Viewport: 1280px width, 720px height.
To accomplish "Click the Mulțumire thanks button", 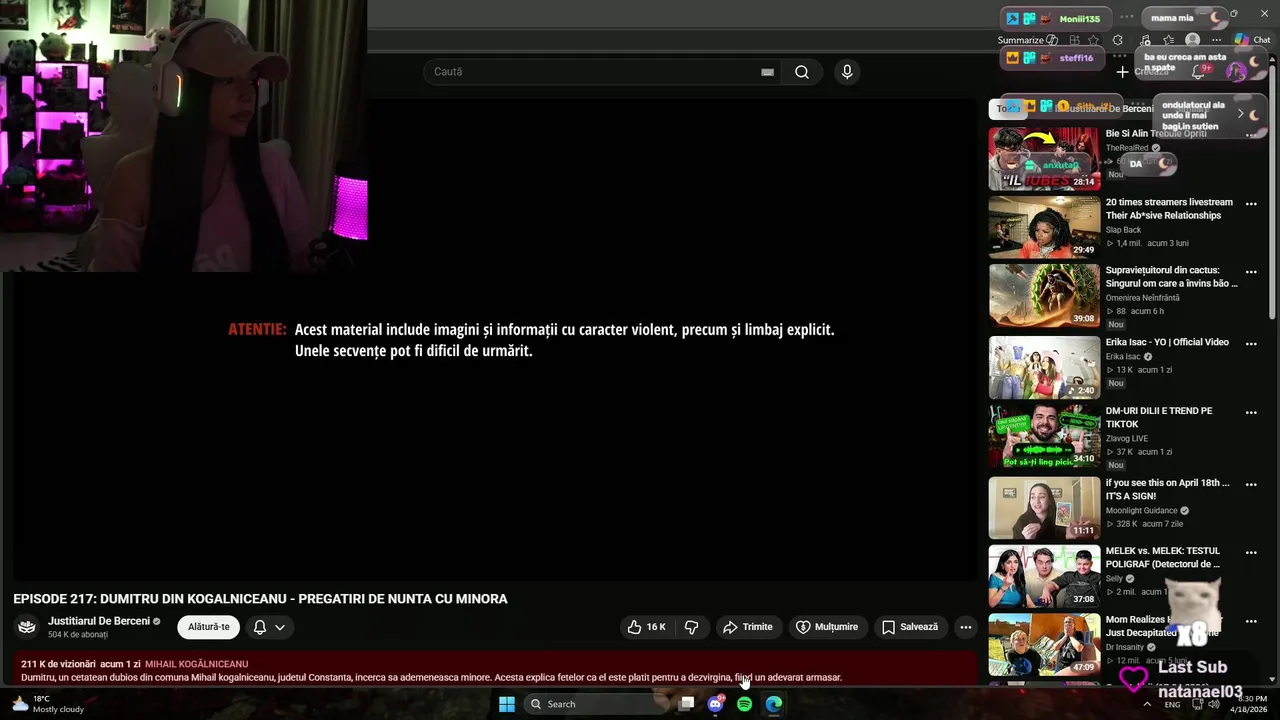I will click(827, 627).
